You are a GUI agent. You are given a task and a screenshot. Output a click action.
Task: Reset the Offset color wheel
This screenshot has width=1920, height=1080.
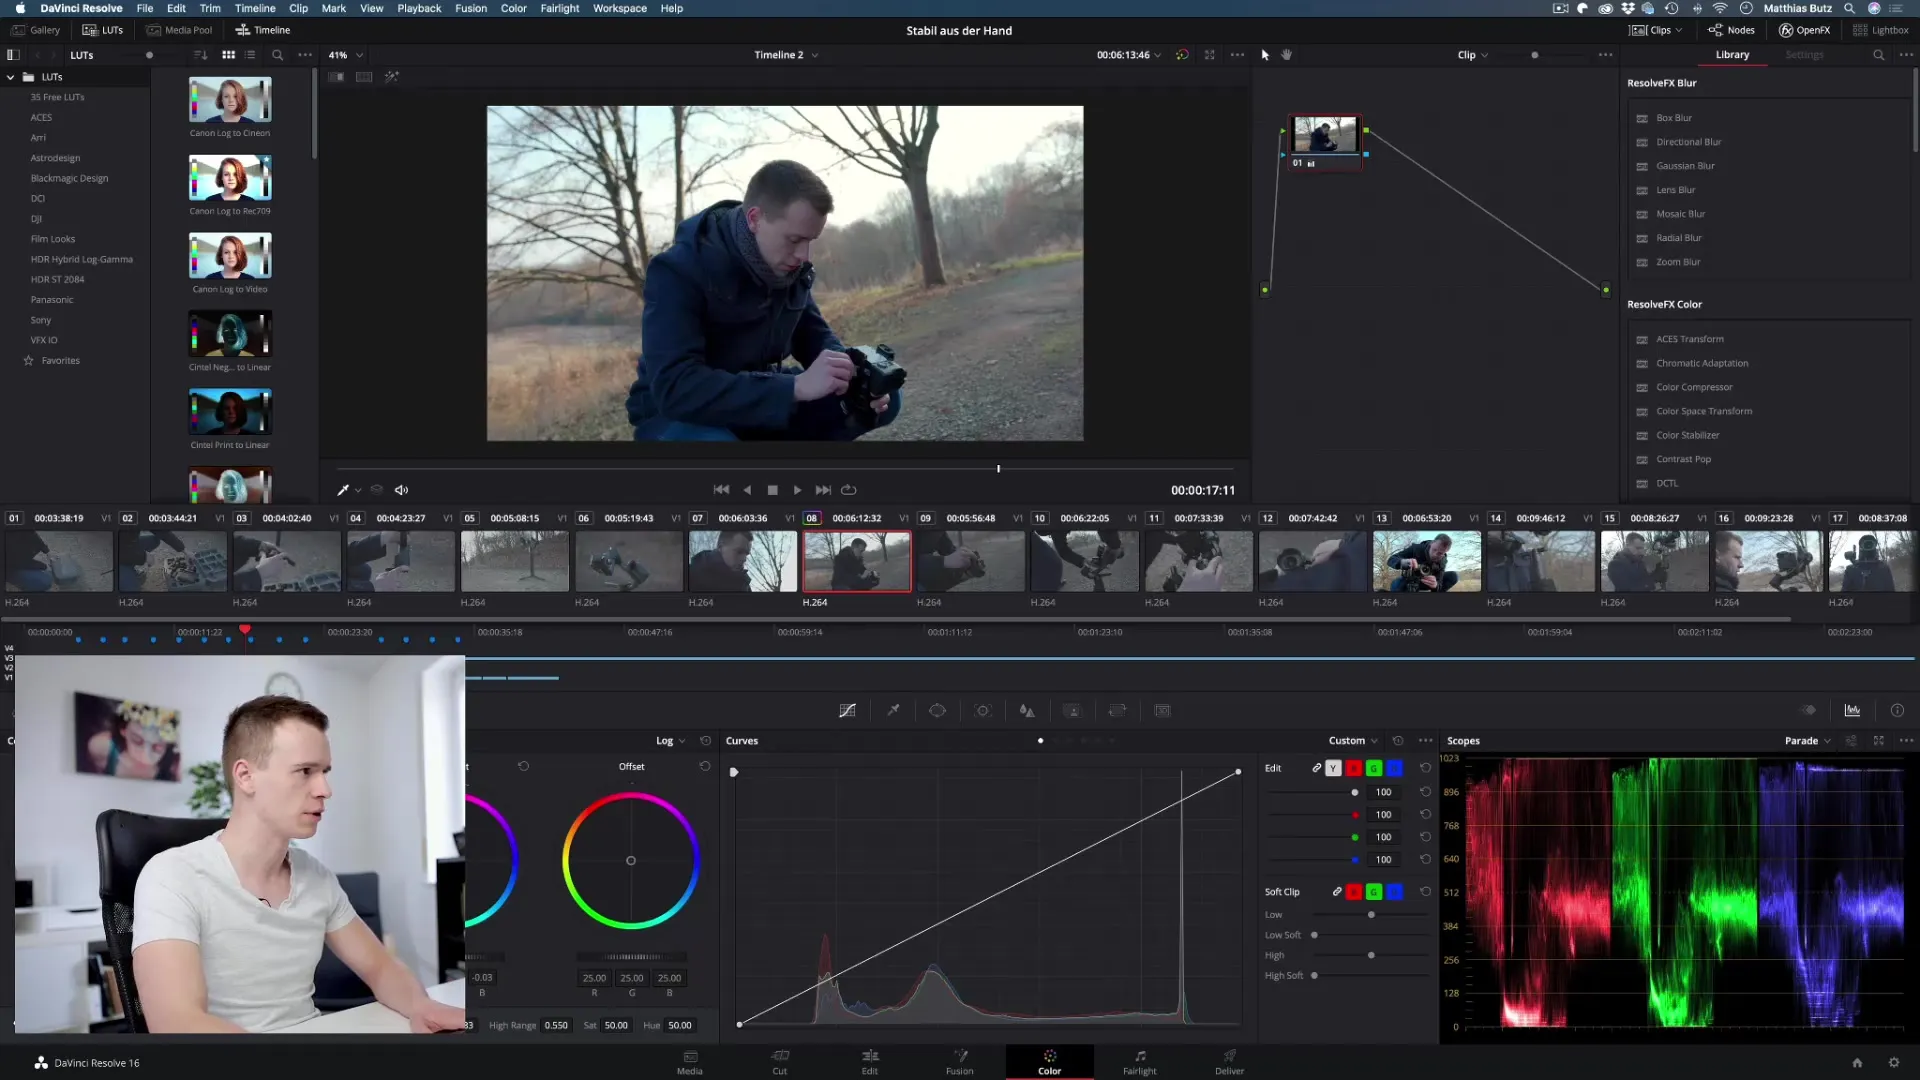pyautogui.click(x=705, y=767)
